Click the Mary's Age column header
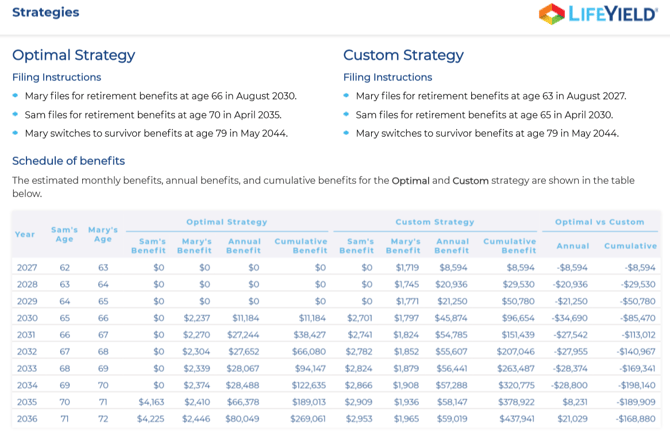Image resolution: width=670 pixels, height=443 pixels. [x=102, y=235]
